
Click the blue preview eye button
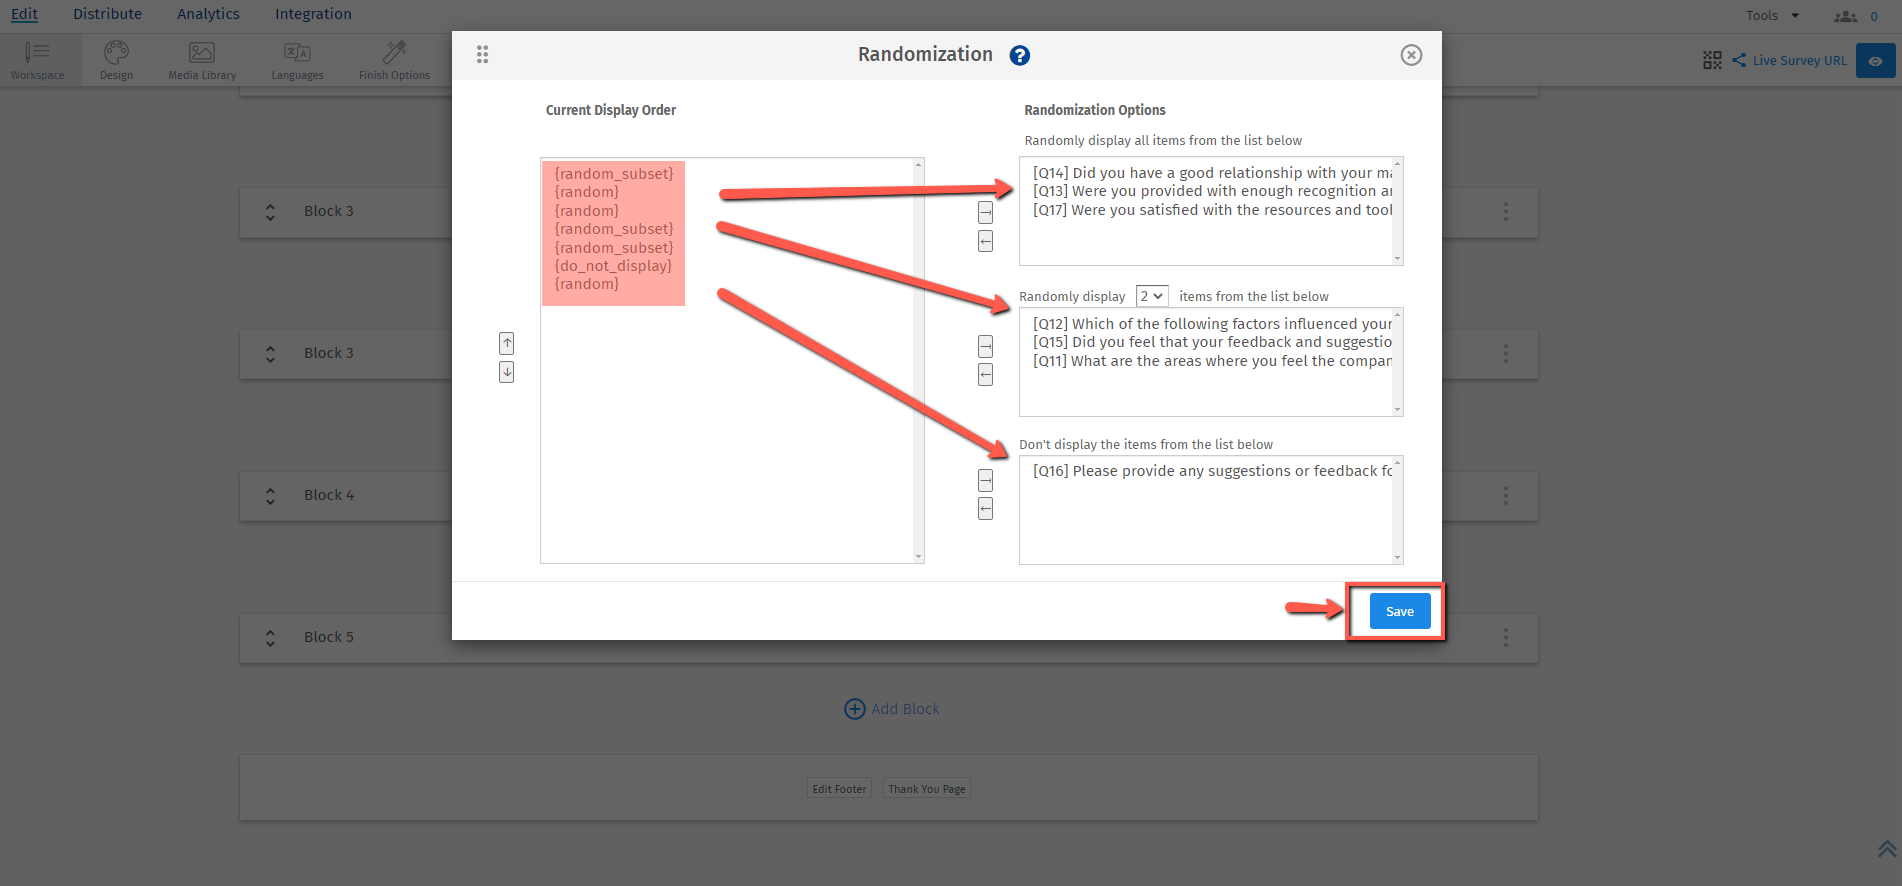[1875, 61]
